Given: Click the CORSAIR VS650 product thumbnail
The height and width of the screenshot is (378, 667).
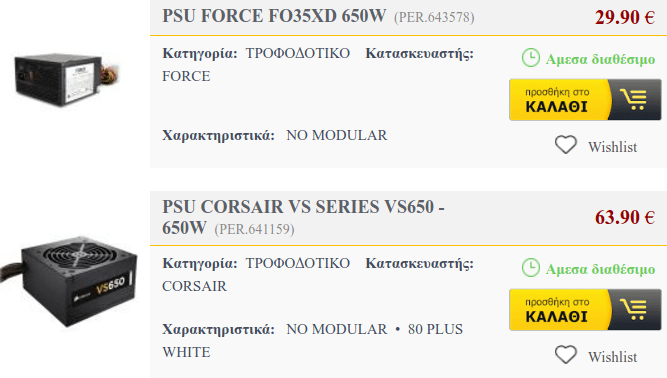Looking at the screenshot, I should point(69,281).
